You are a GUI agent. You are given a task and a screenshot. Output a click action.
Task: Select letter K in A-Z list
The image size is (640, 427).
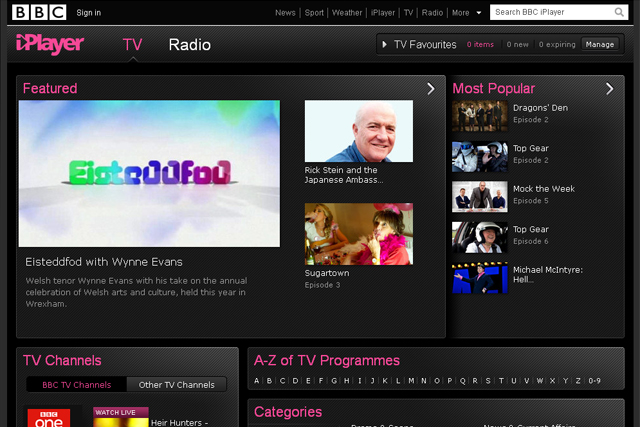385,380
